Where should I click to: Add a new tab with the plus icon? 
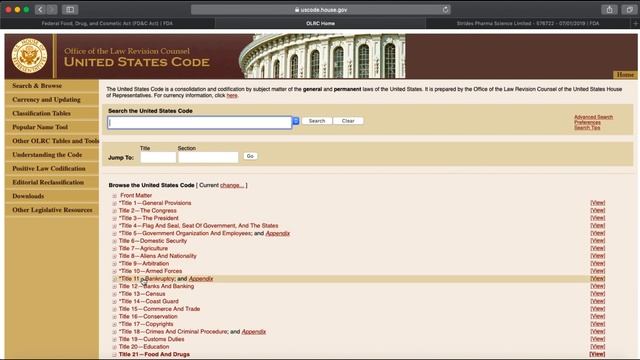(635, 23)
